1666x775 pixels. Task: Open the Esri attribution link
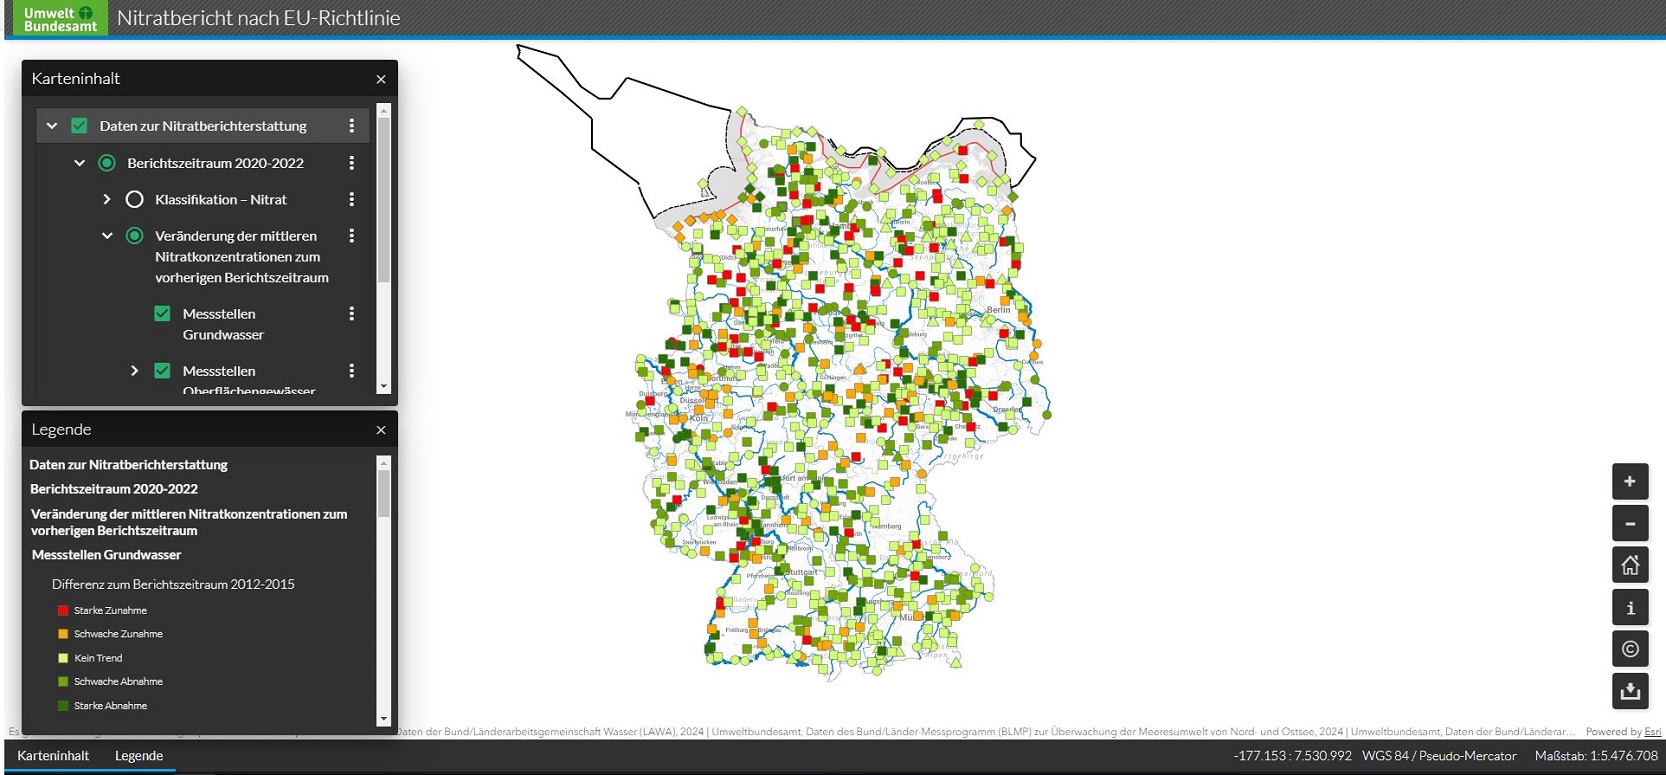(x=1653, y=732)
